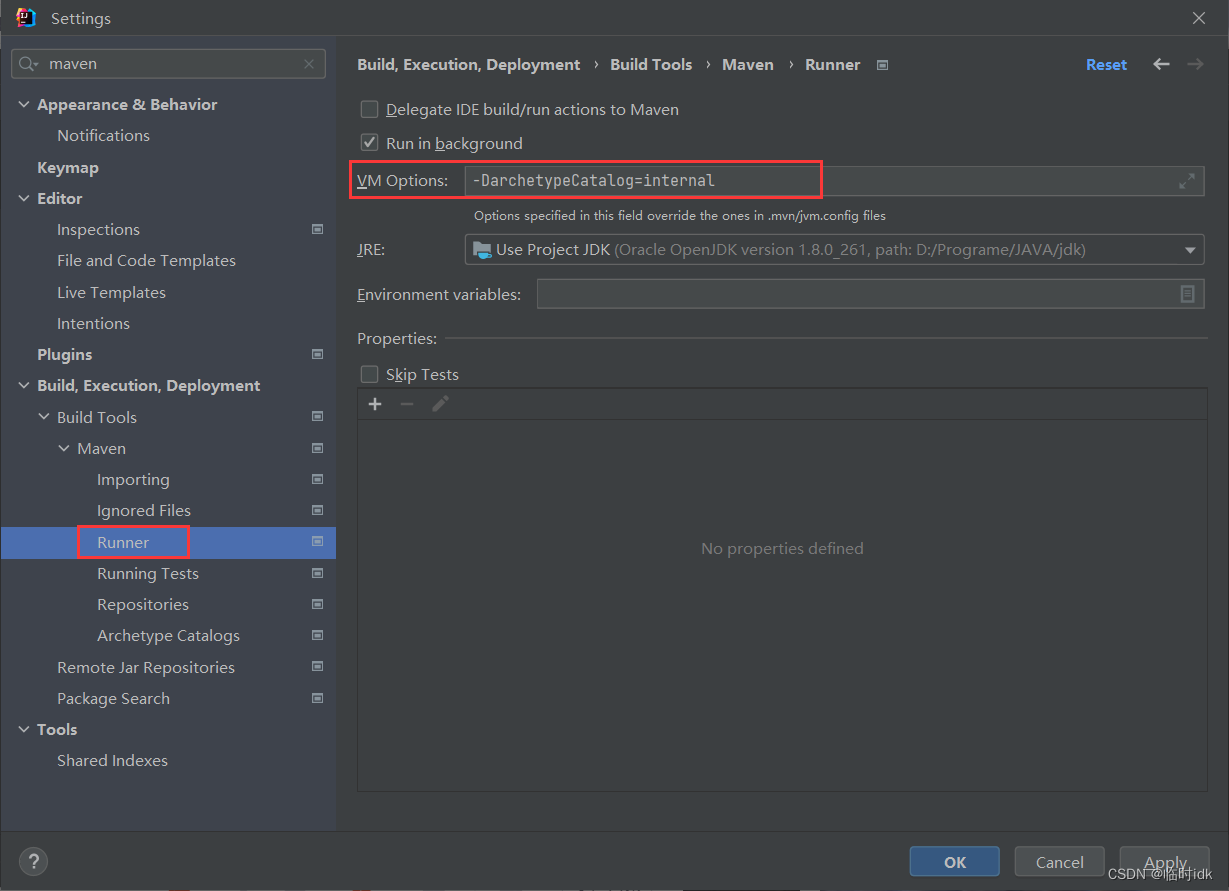
Task: Remove property with minus icon
Action: click(407, 404)
